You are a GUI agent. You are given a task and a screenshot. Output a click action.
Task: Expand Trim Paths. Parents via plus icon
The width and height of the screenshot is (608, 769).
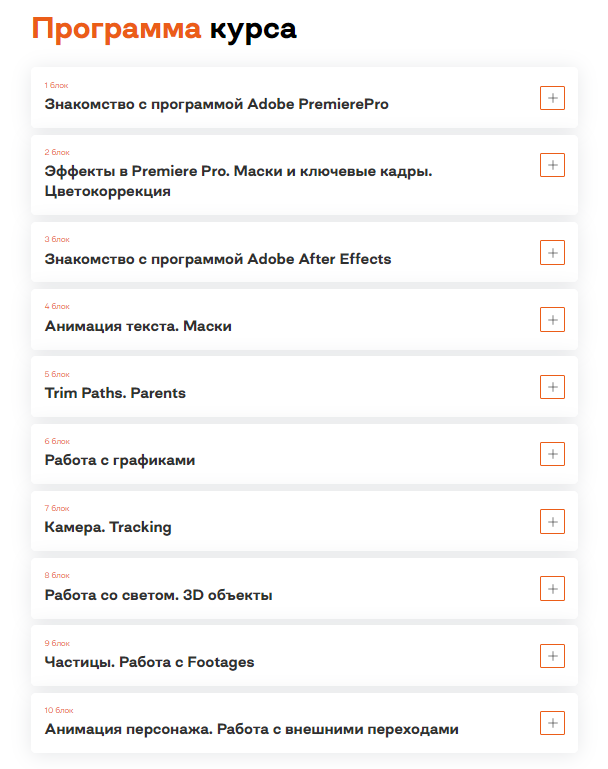tap(552, 386)
